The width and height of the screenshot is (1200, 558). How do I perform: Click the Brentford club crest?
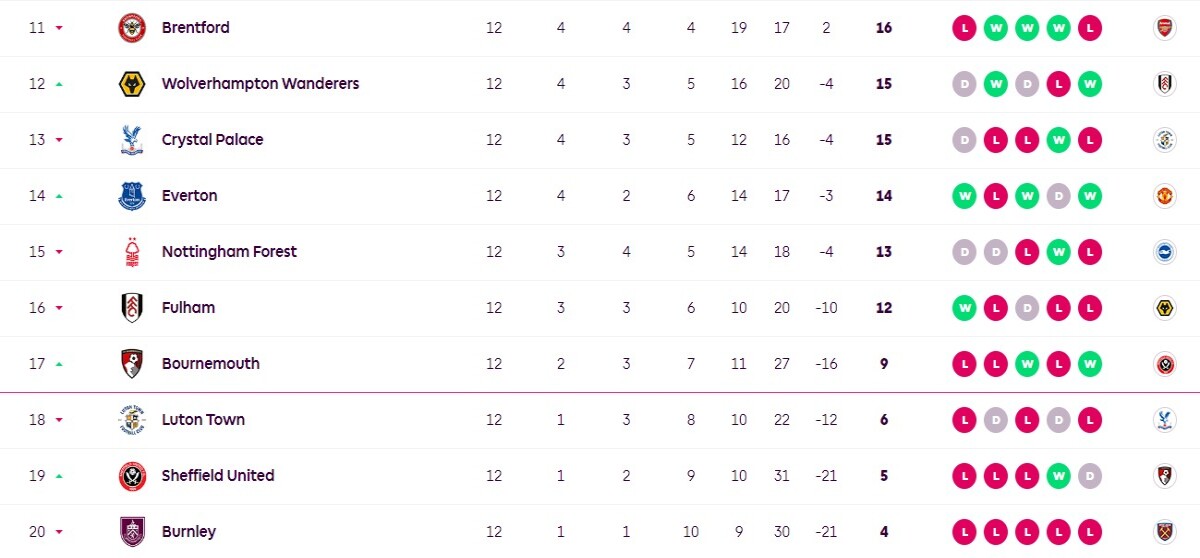point(132,28)
